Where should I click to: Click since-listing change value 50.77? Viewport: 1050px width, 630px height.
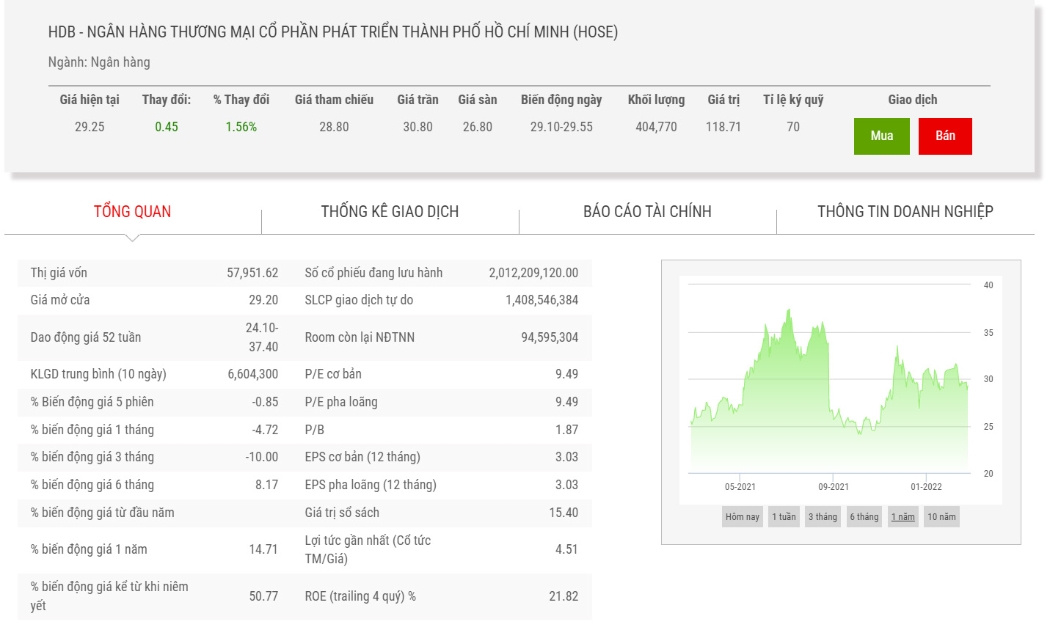(x=263, y=596)
